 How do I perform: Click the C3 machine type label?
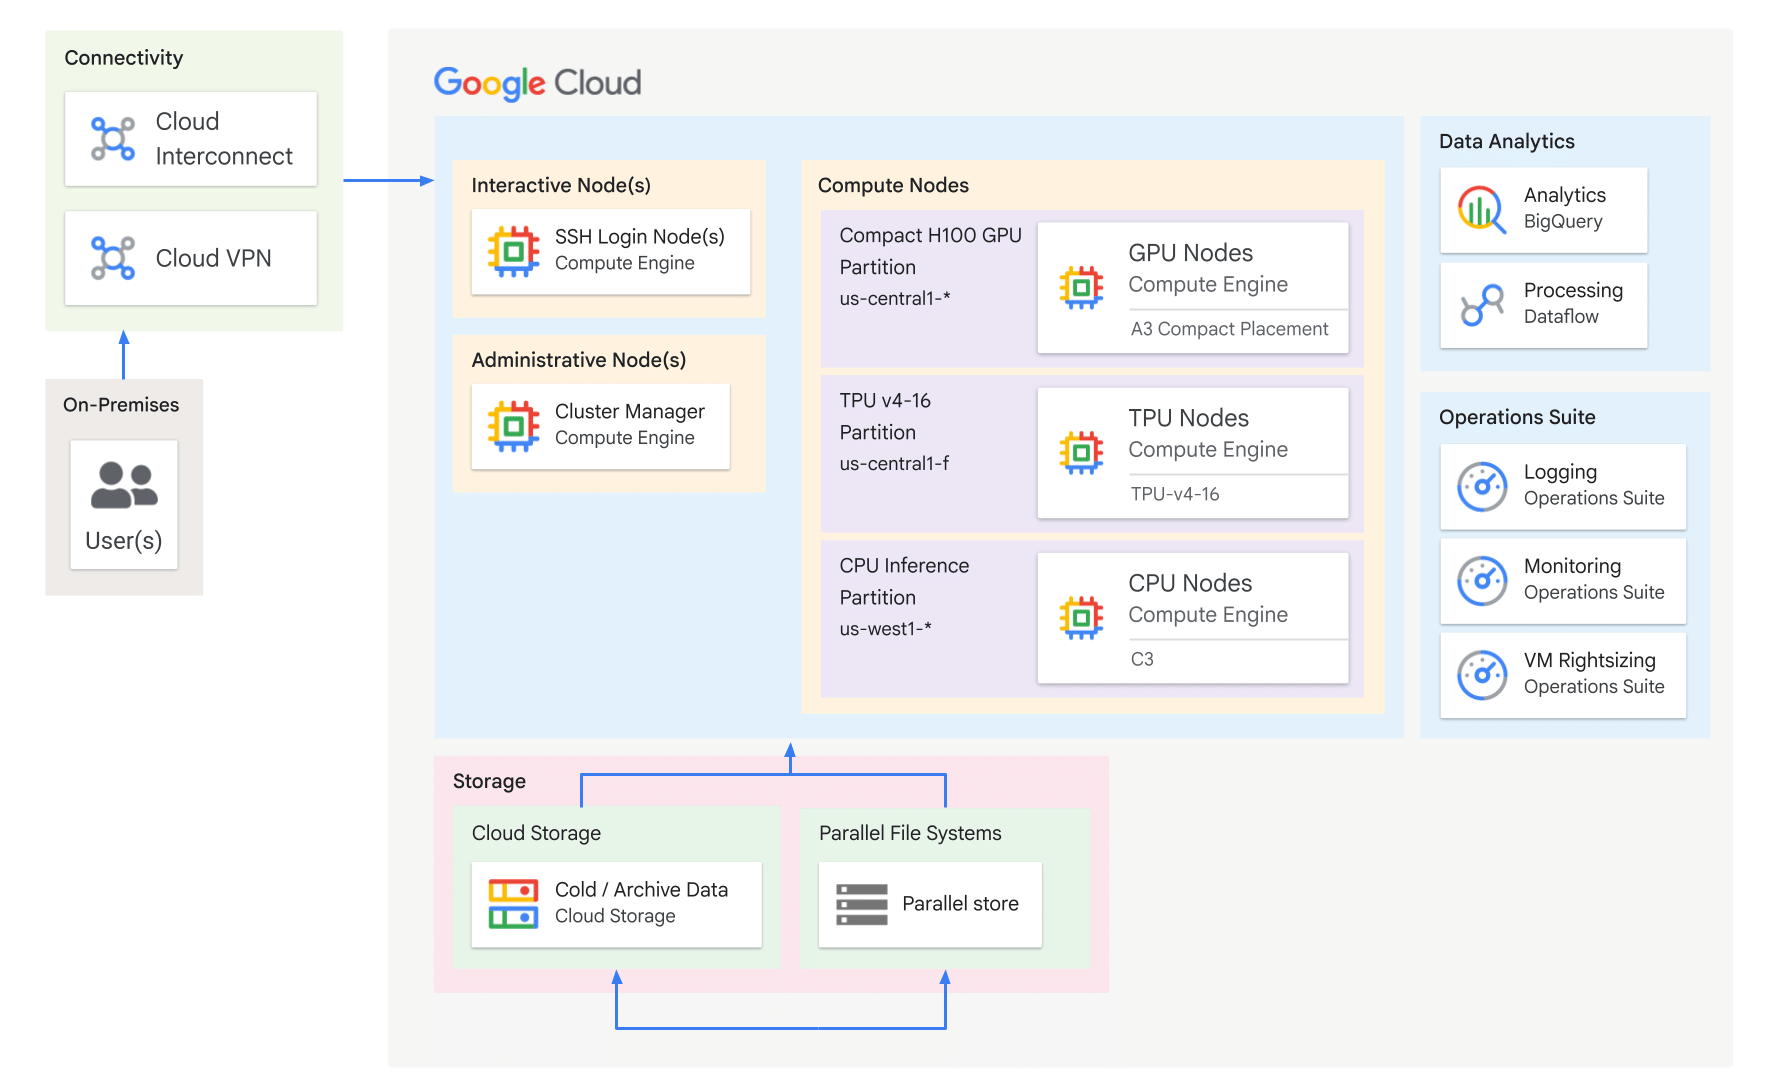(x=1142, y=659)
